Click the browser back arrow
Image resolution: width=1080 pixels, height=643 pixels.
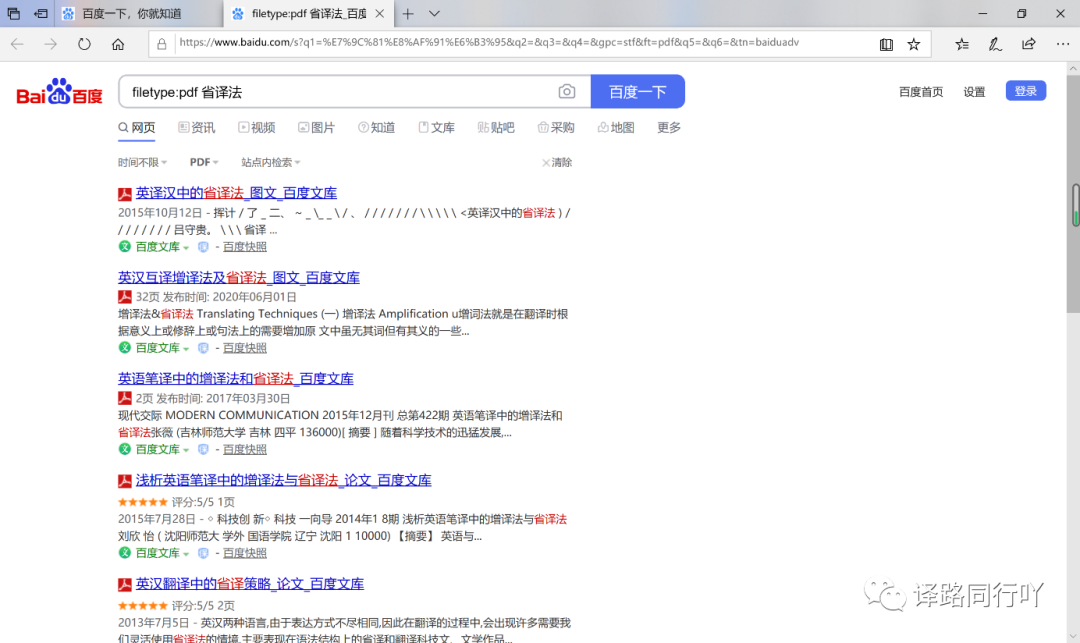point(17,44)
